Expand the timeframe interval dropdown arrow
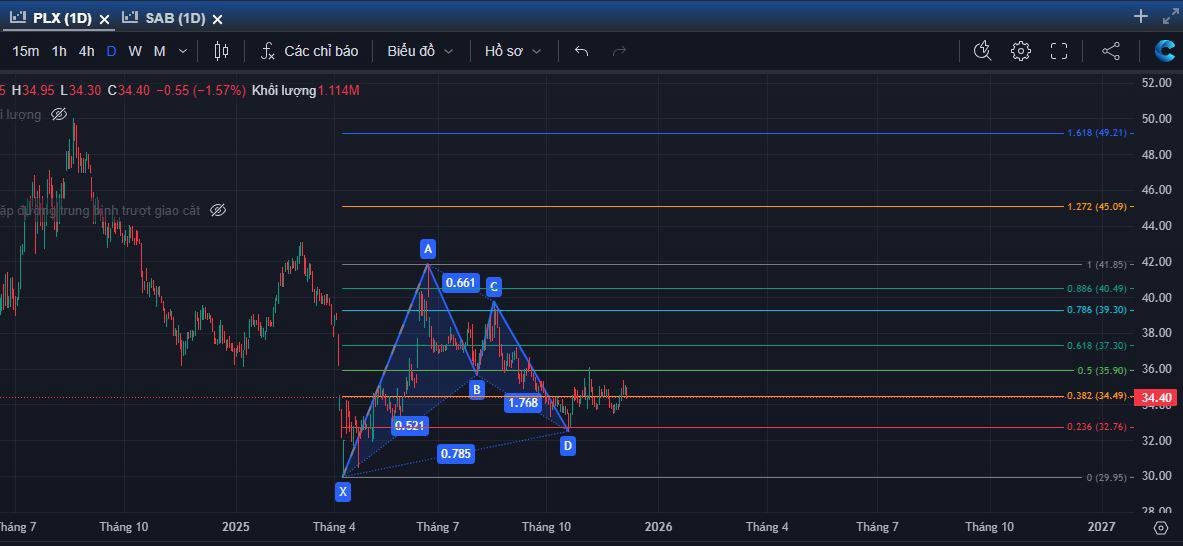This screenshot has height=546, width=1183. tap(183, 51)
